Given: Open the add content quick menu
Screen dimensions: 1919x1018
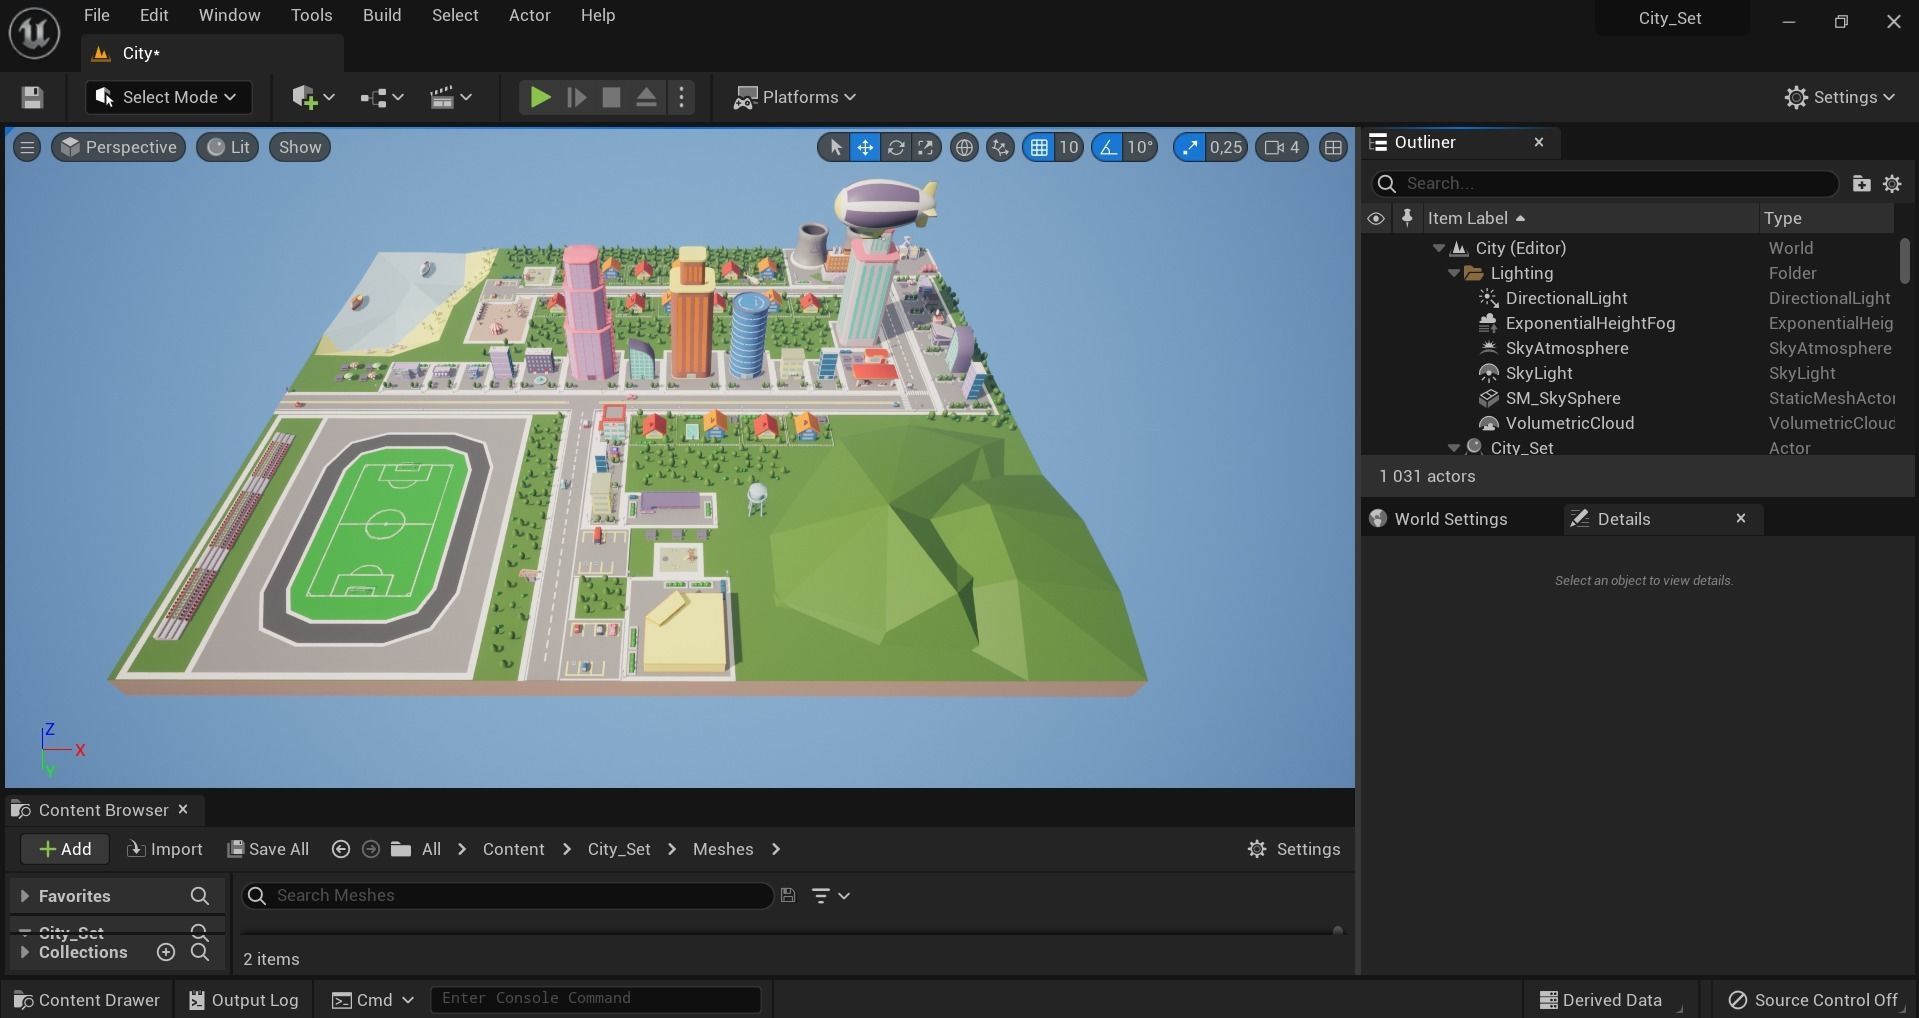Looking at the screenshot, I should coord(312,97).
